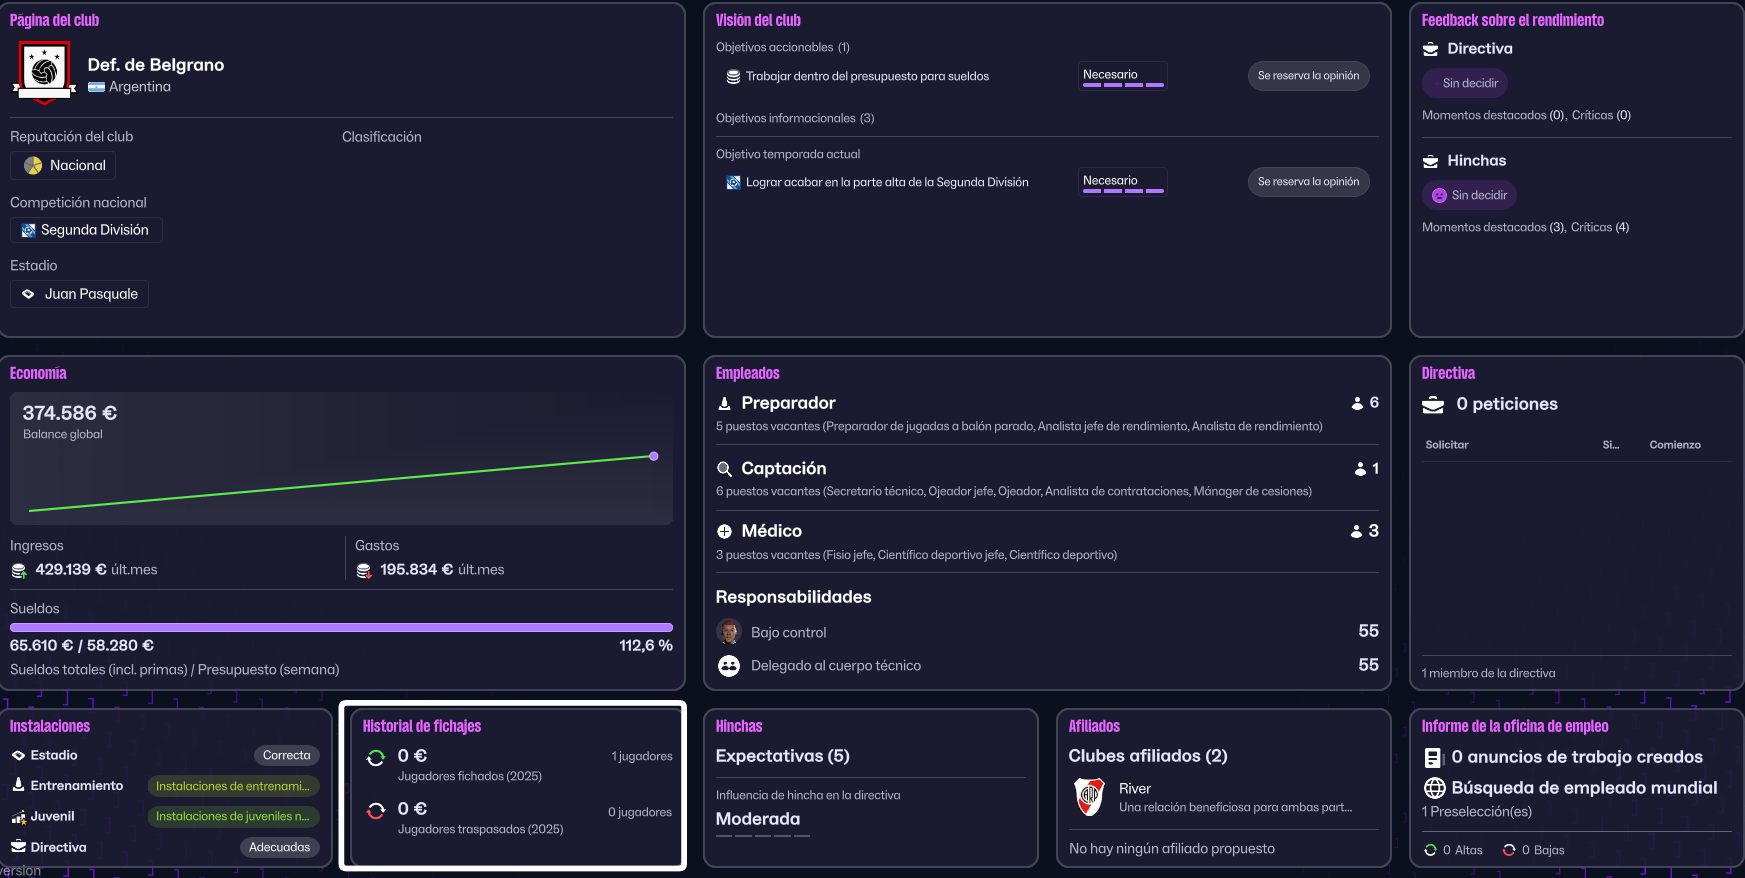Viewport: 1745px width, 878px height.
Task: Click 'Sin decidir' badge under Directiva feedback
Action: [x=1465, y=83]
